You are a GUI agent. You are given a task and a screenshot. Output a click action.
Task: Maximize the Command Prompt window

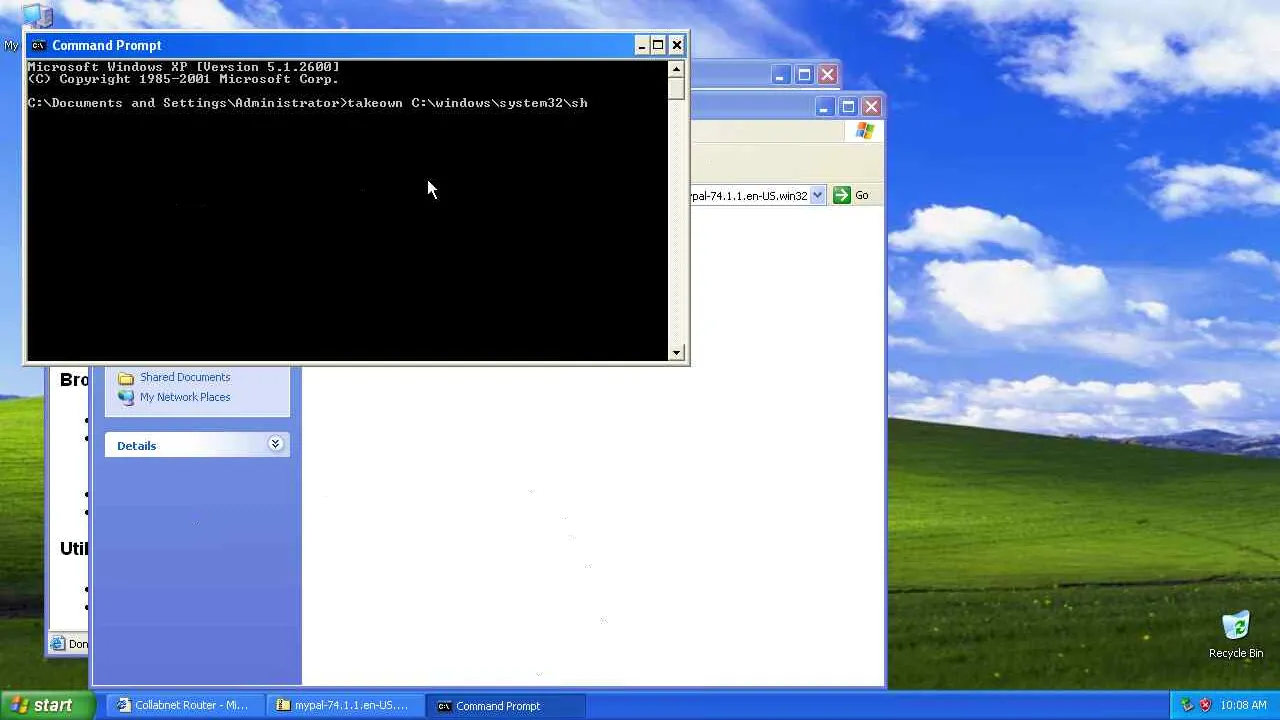click(658, 45)
